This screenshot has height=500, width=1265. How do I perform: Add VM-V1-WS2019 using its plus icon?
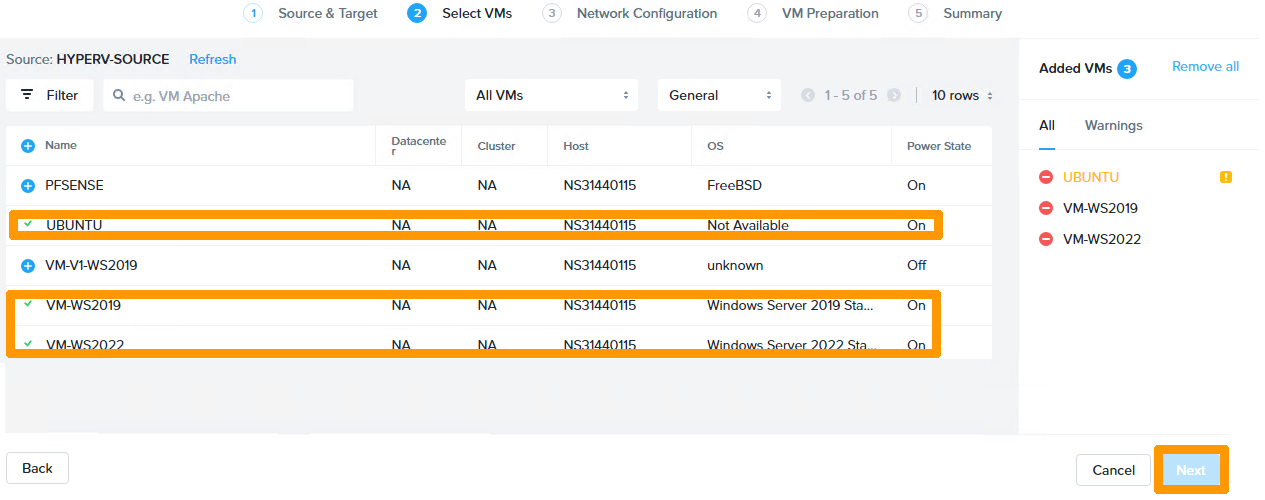click(x=28, y=266)
